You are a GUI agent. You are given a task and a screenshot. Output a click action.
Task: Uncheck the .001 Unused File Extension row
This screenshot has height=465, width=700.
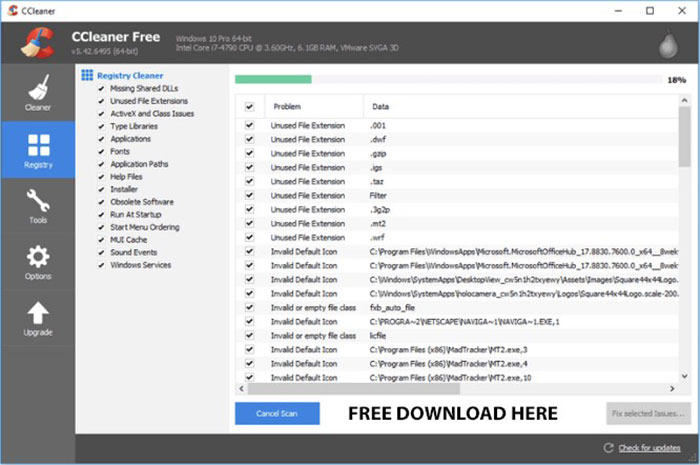(249, 125)
